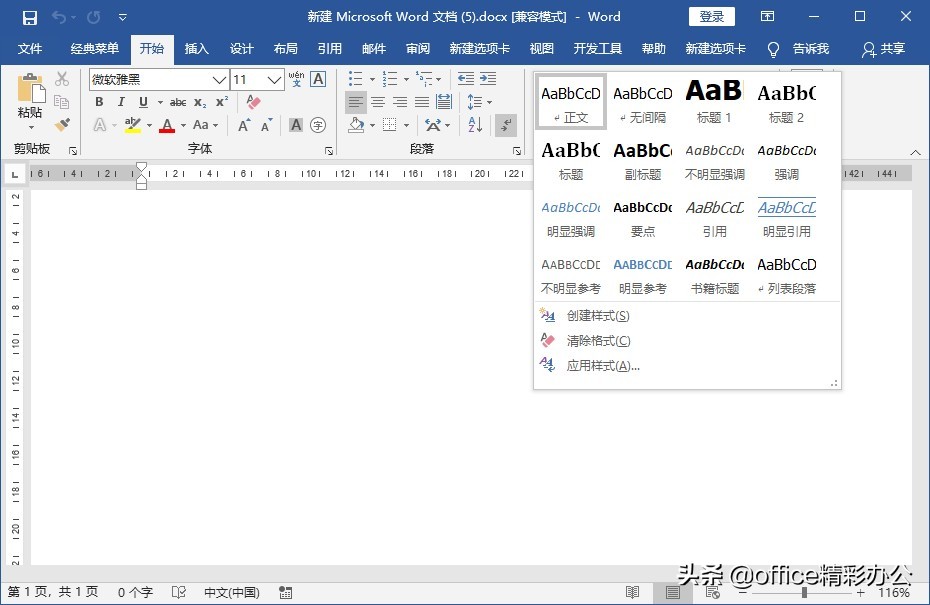The image size is (930, 605).
Task: Toggle Bold formatting
Action: point(99,102)
